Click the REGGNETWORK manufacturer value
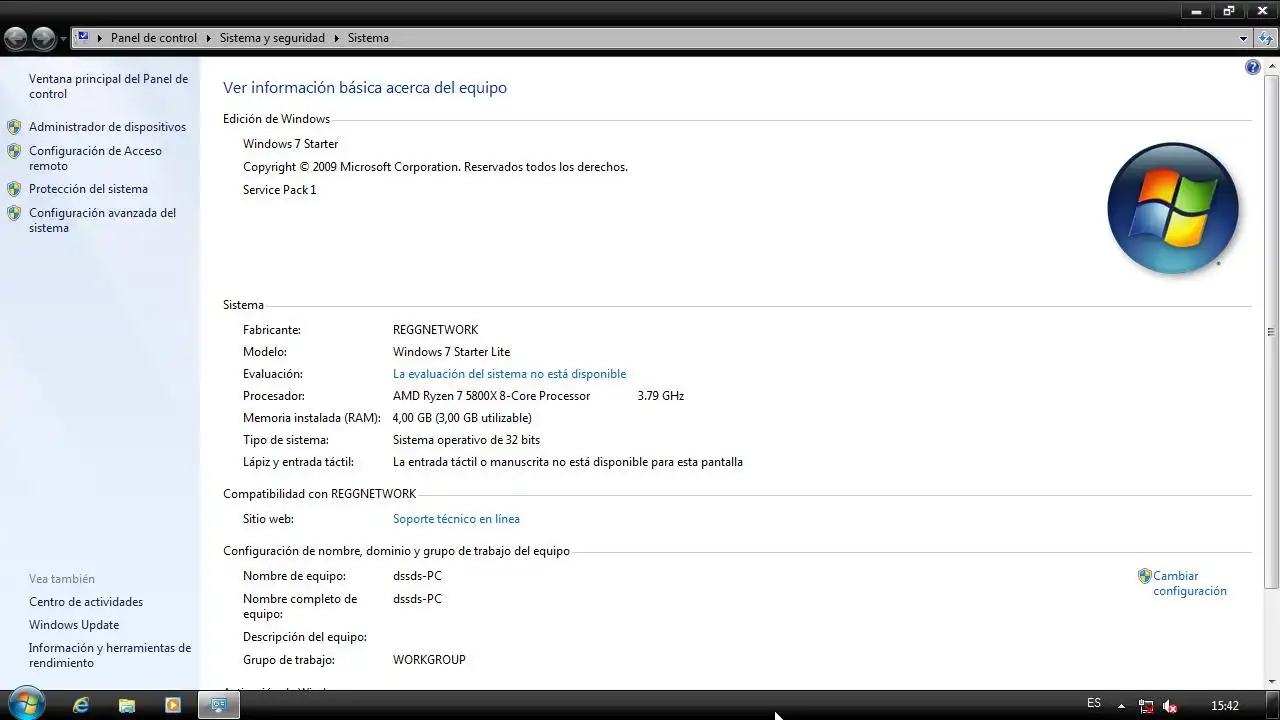Viewport: 1280px width, 720px height. 435,330
